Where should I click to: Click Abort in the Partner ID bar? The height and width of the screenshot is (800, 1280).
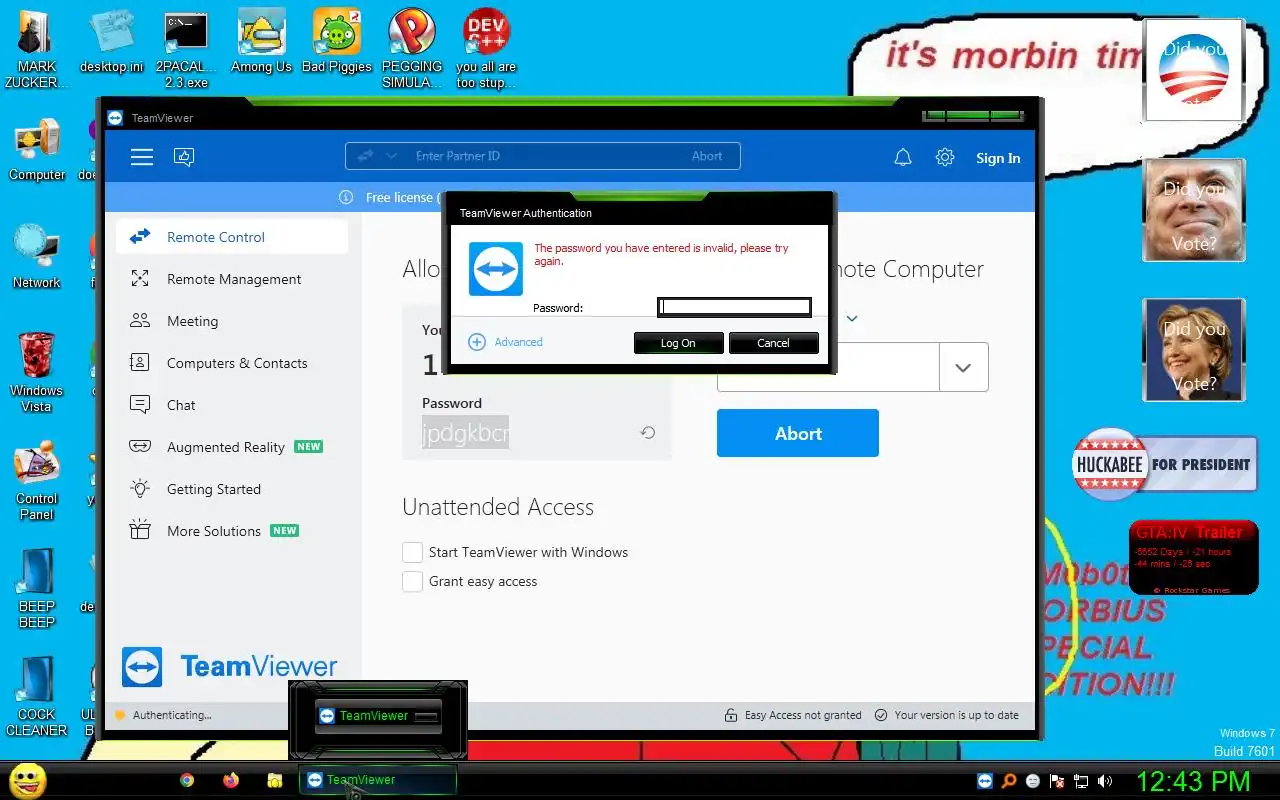tap(707, 156)
